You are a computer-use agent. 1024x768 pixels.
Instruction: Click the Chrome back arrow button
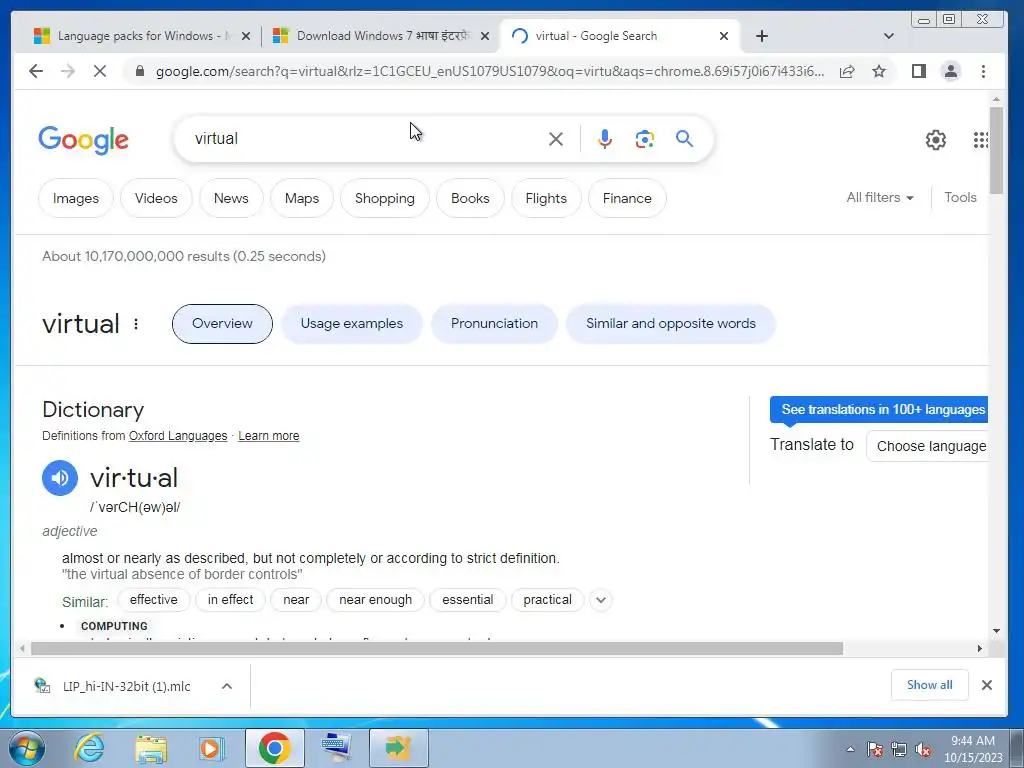coord(36,71)
